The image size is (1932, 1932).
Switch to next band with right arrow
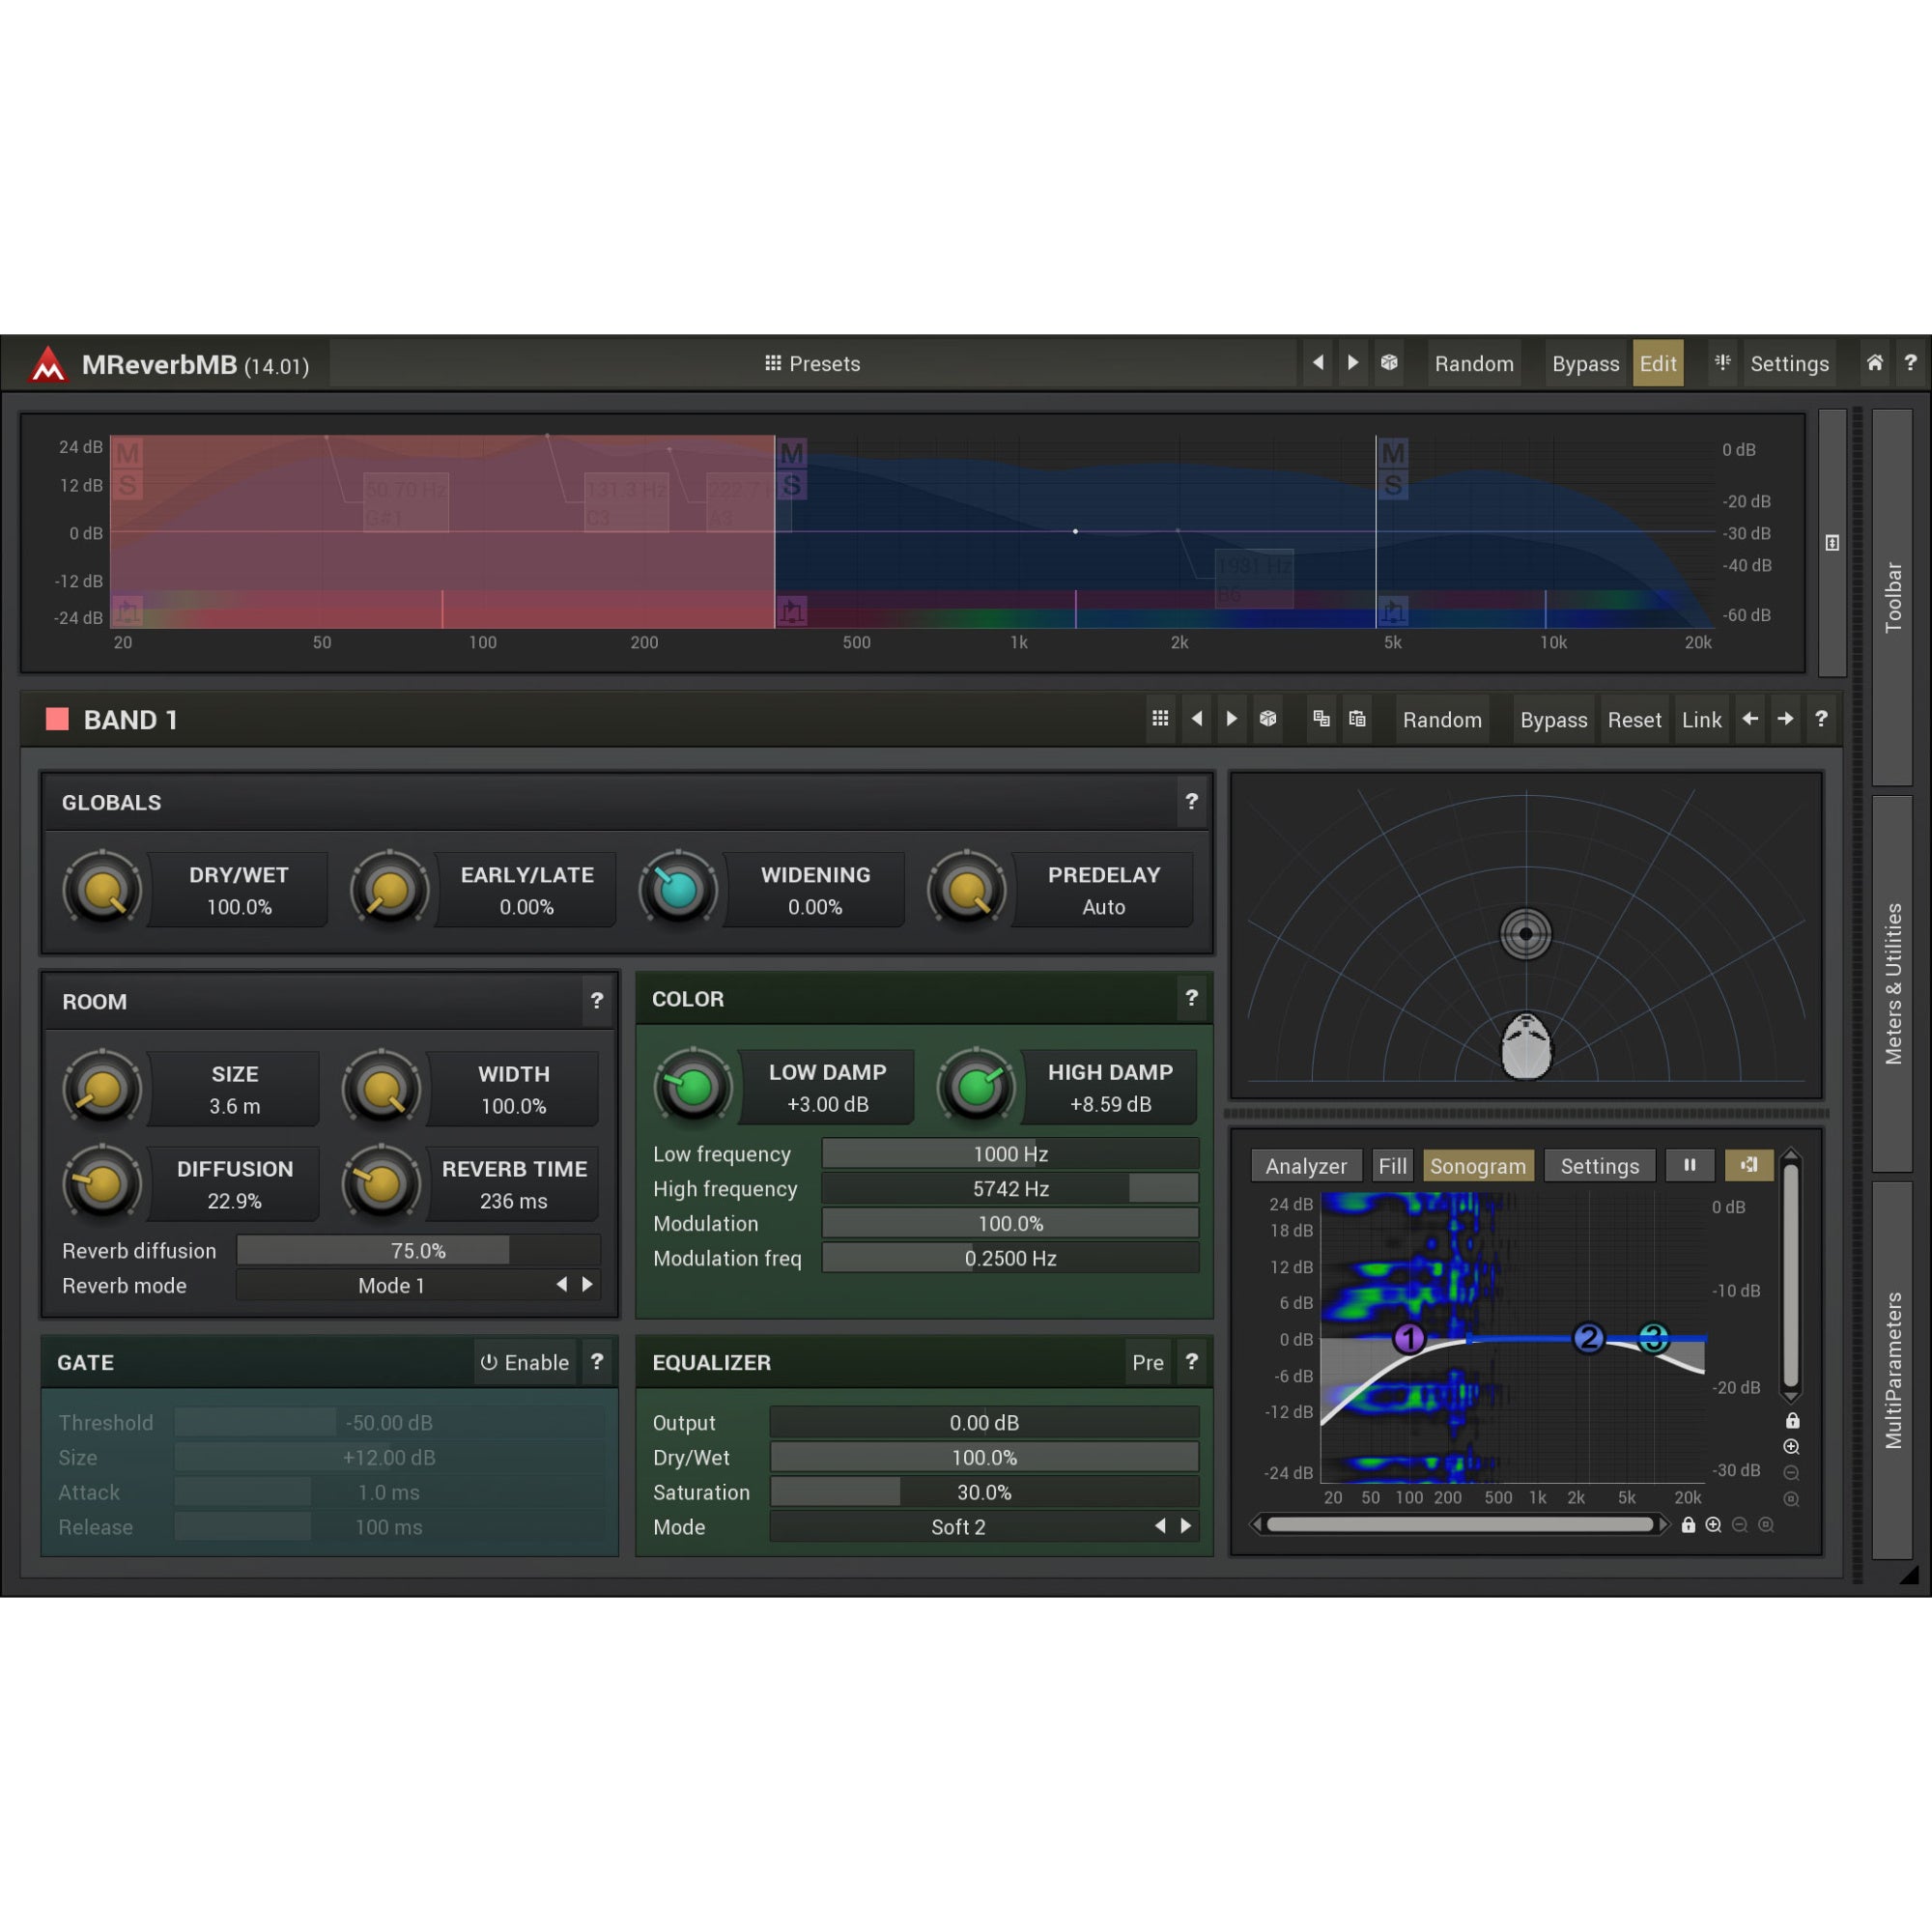[1785, 719]
